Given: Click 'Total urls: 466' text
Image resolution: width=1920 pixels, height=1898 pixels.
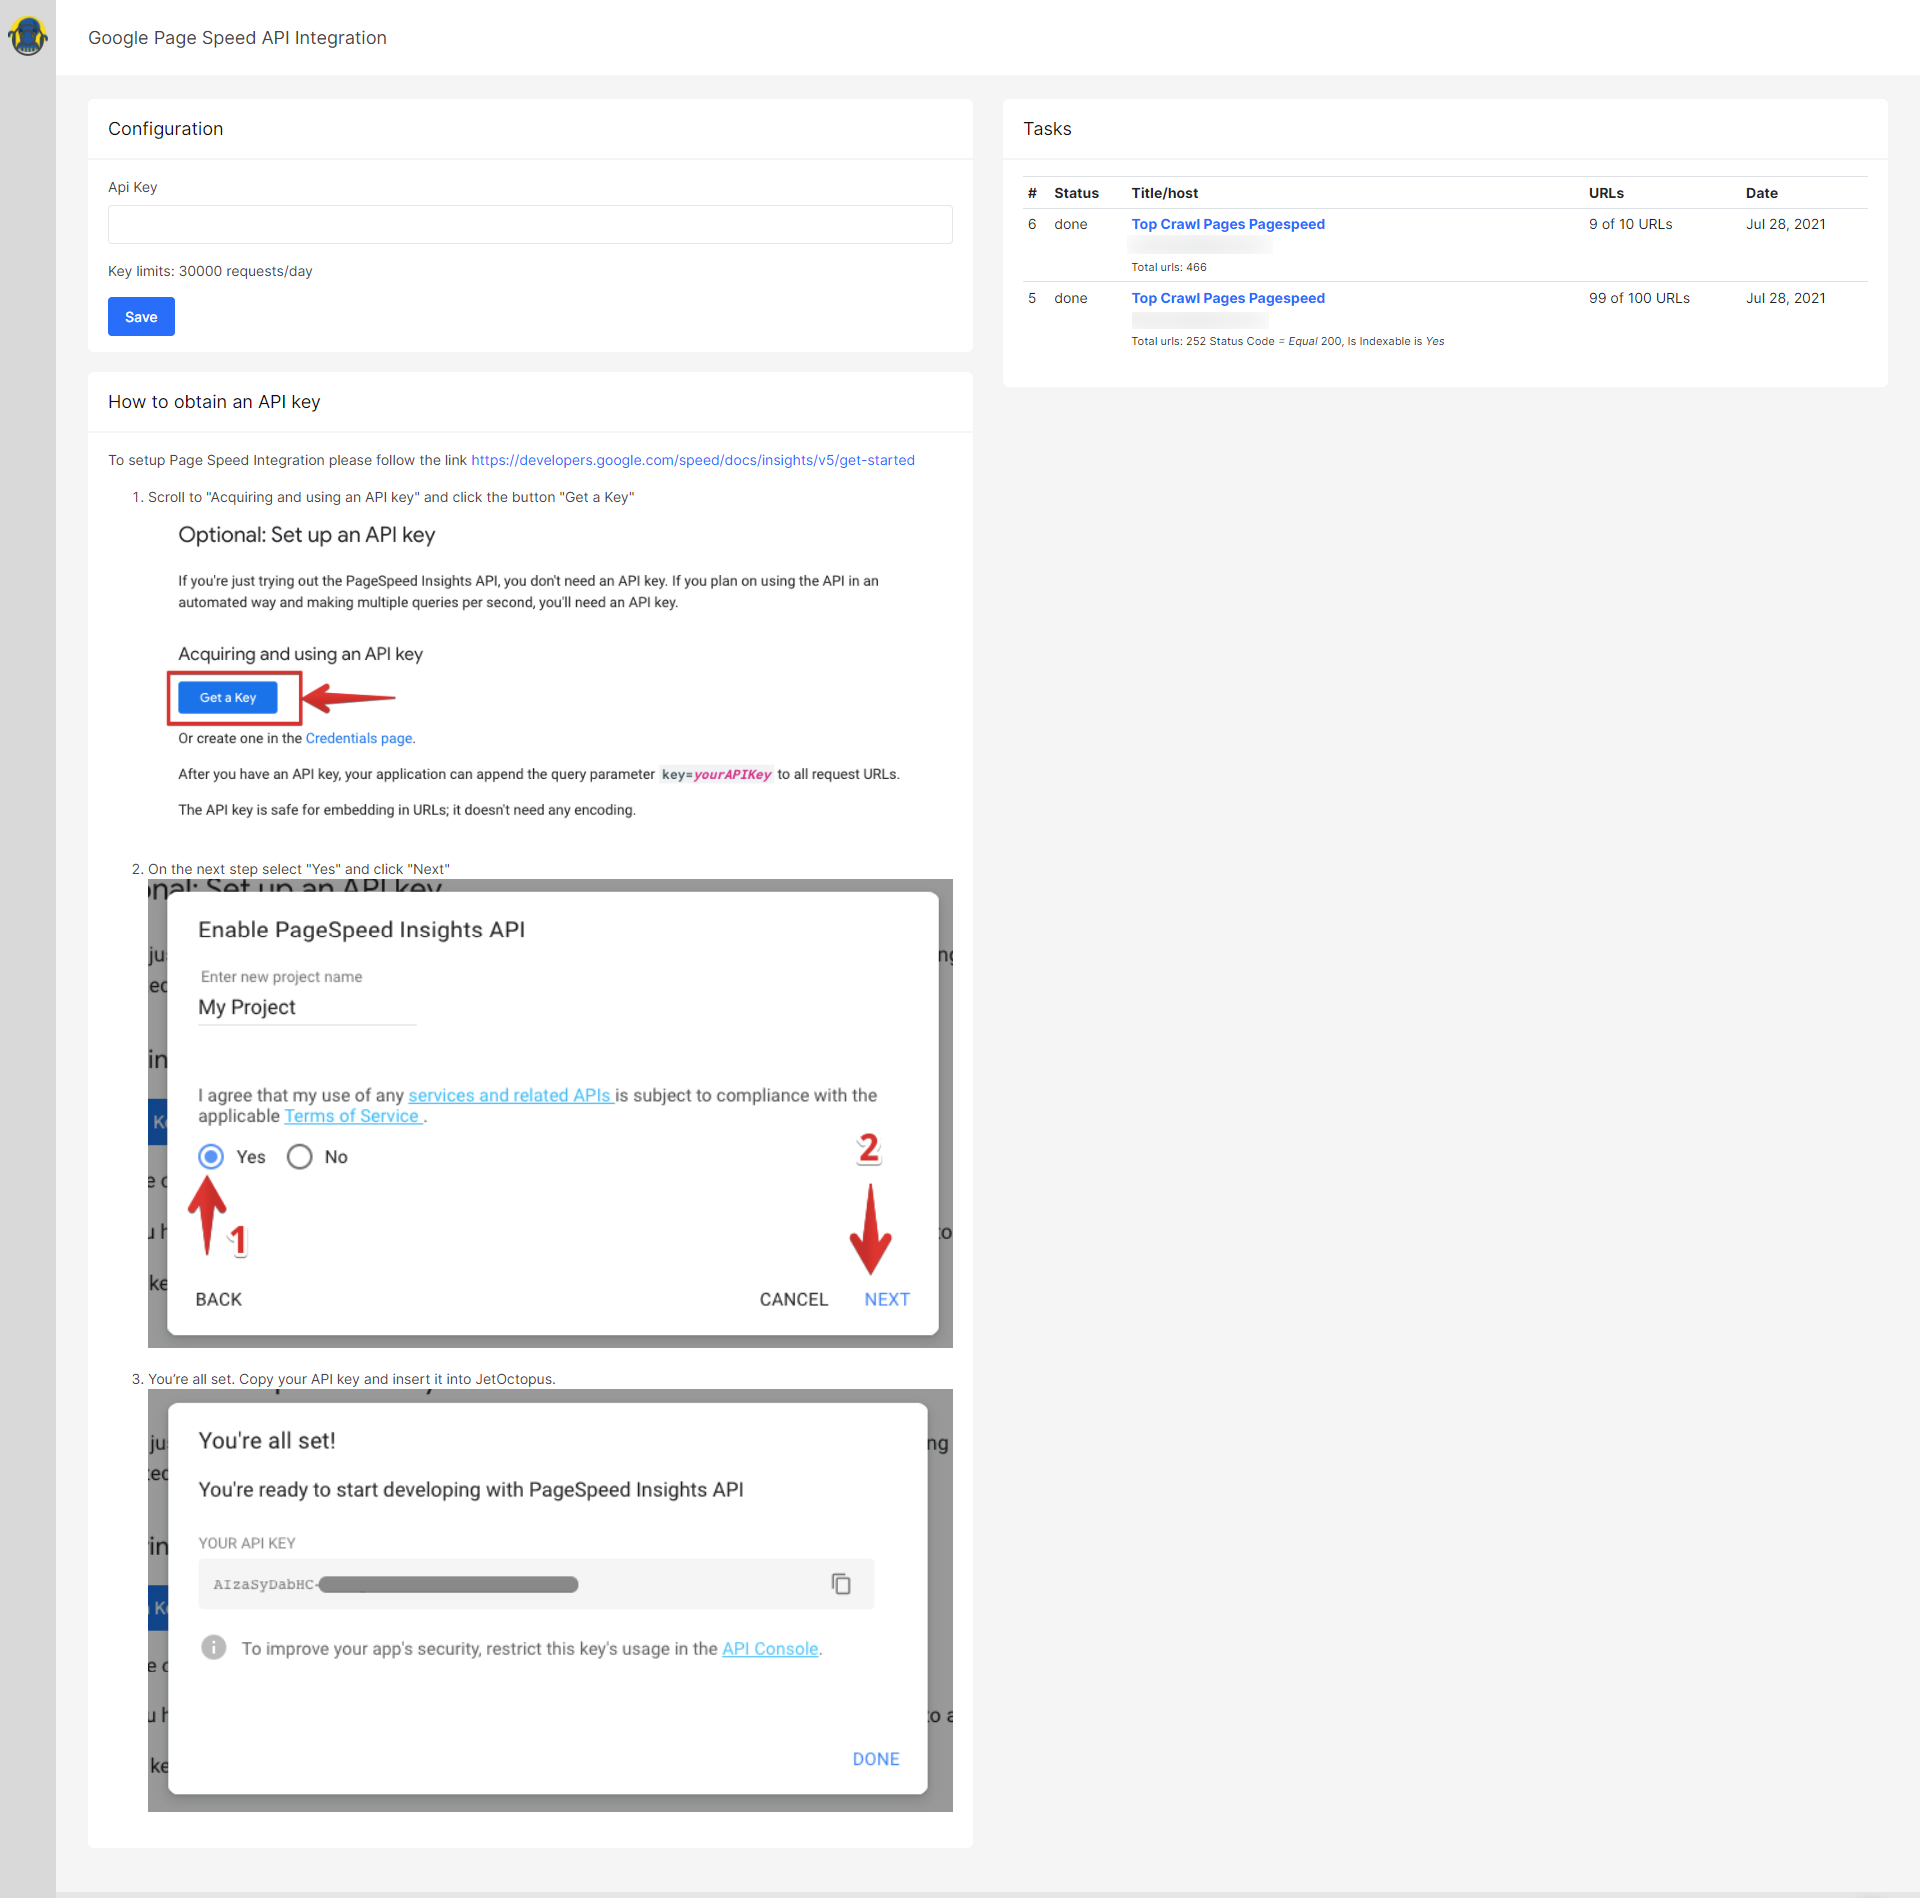Looking at the screenshot, I should [x=1169, y=267].
